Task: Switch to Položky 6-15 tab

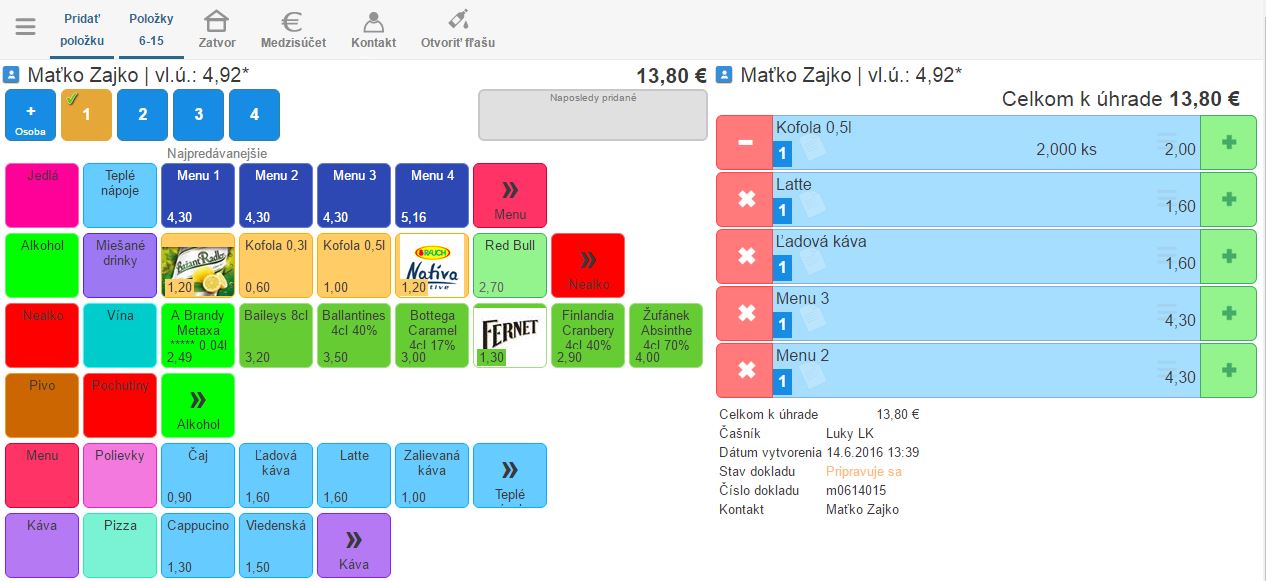Action: (152, 29)
